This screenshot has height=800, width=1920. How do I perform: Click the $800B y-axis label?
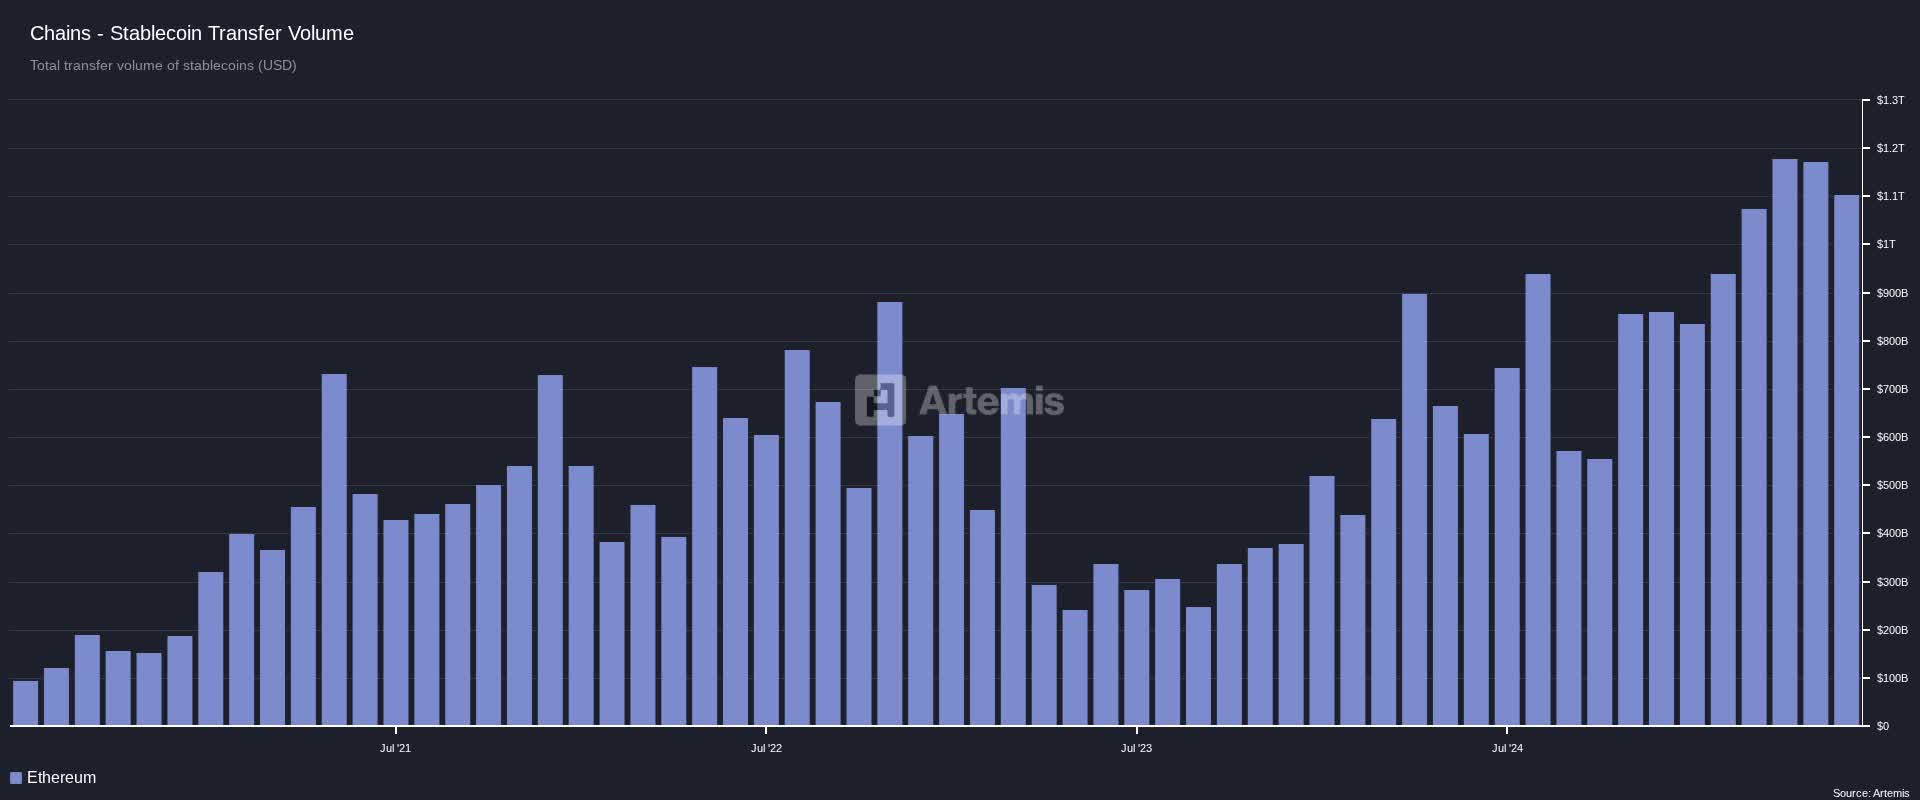1892,341
